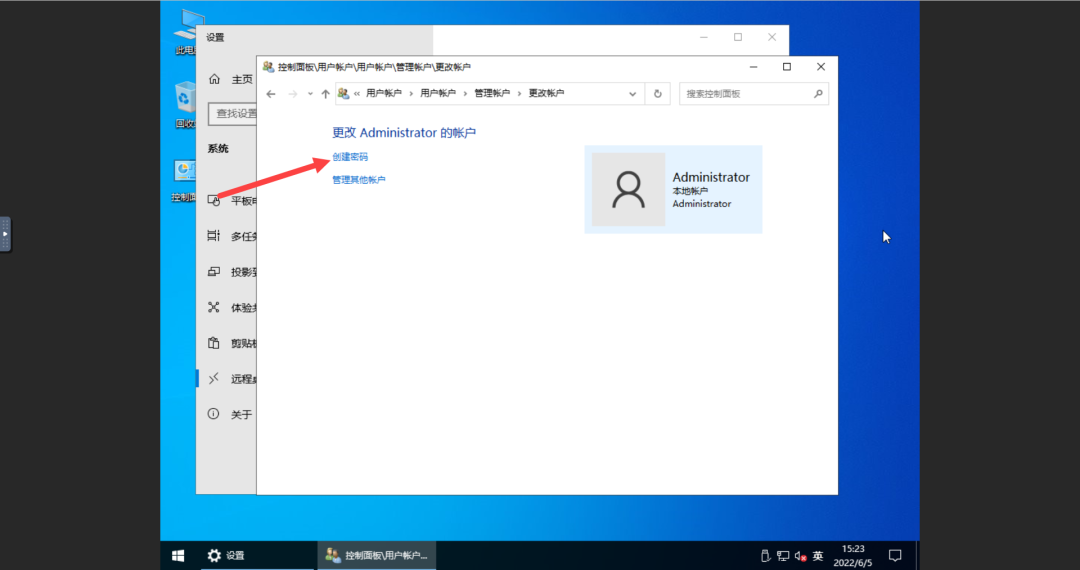The height and width of the screenshot is (570, 1080).
Task: Refresh the Control Panel address bar
Action: 658,94
